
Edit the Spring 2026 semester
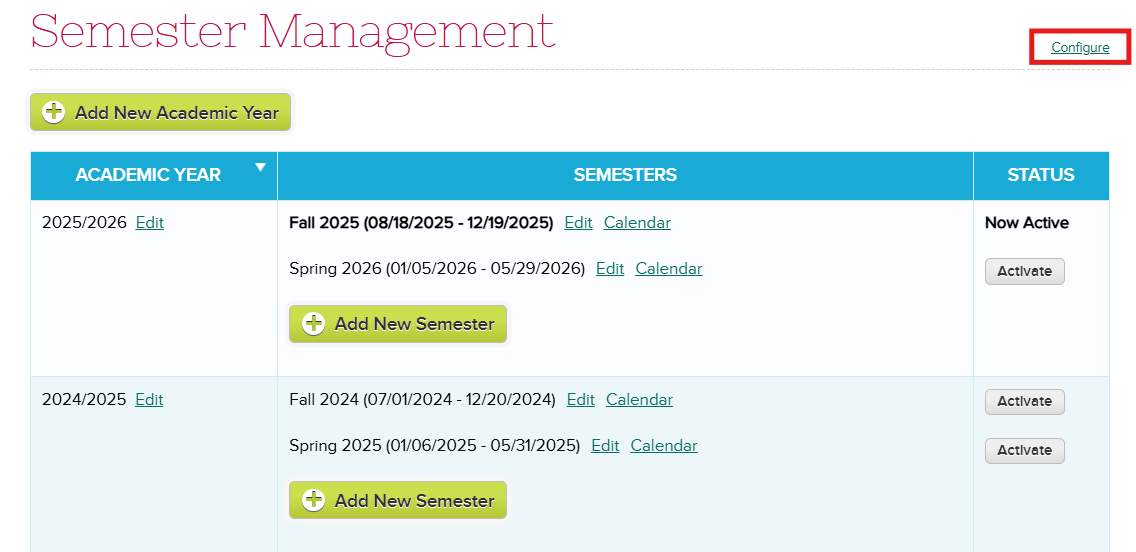click(x=610, y=269)
